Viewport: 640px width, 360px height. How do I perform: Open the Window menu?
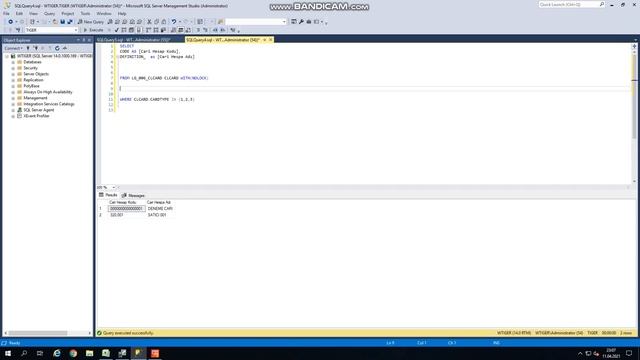tap(104, 13)
